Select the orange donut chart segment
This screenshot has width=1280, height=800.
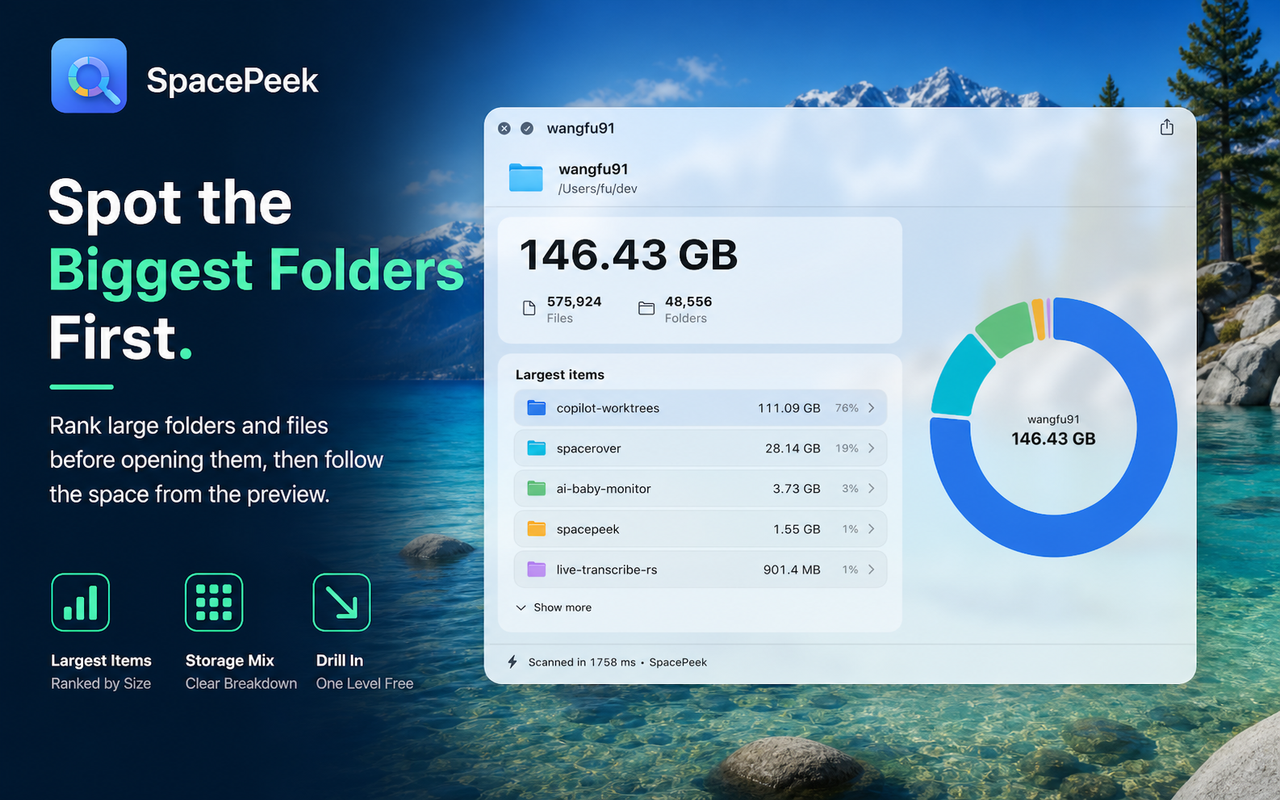coord(1038,318)
